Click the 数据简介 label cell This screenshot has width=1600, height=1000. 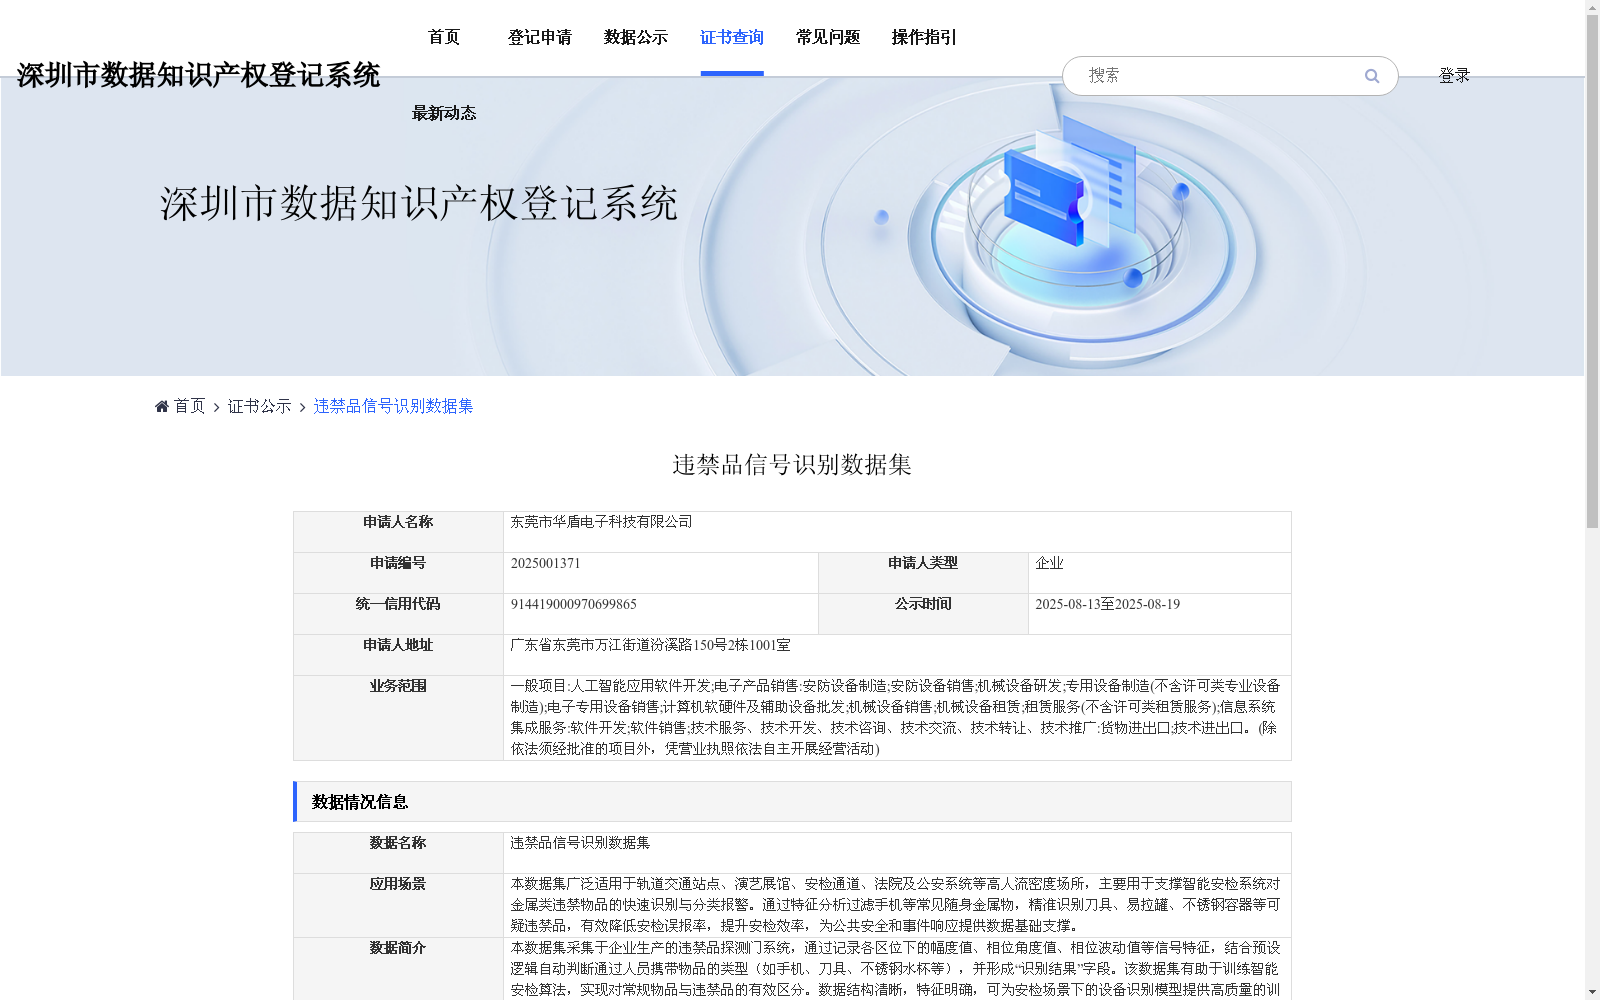tap(398, 968)
